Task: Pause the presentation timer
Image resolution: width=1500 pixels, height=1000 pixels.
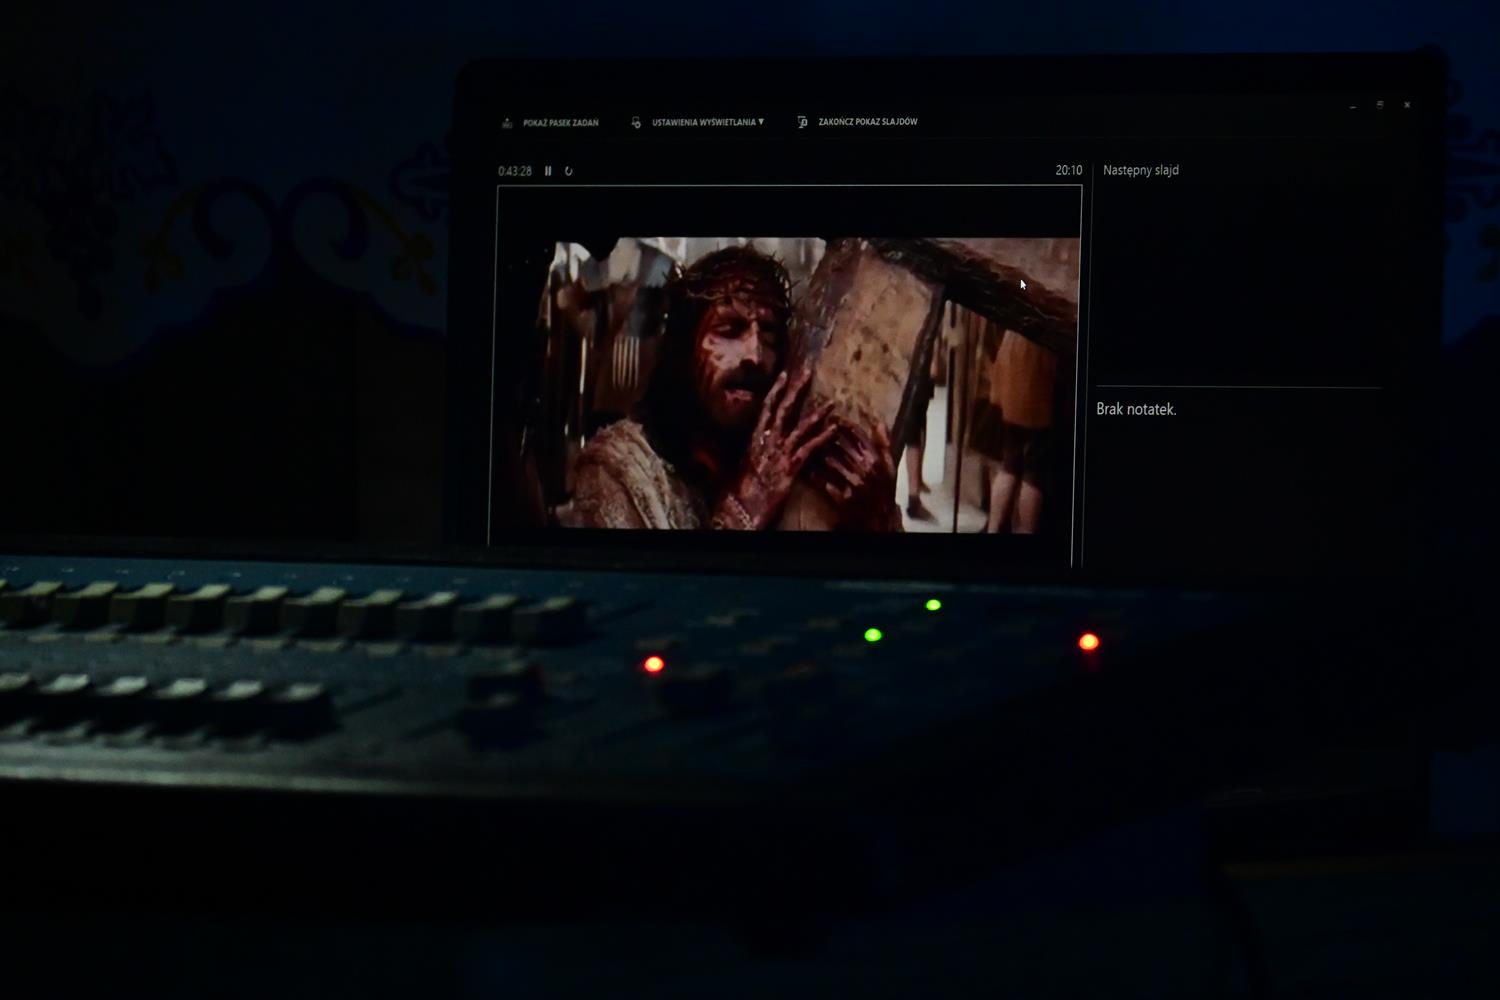Action: coord(548,171)
